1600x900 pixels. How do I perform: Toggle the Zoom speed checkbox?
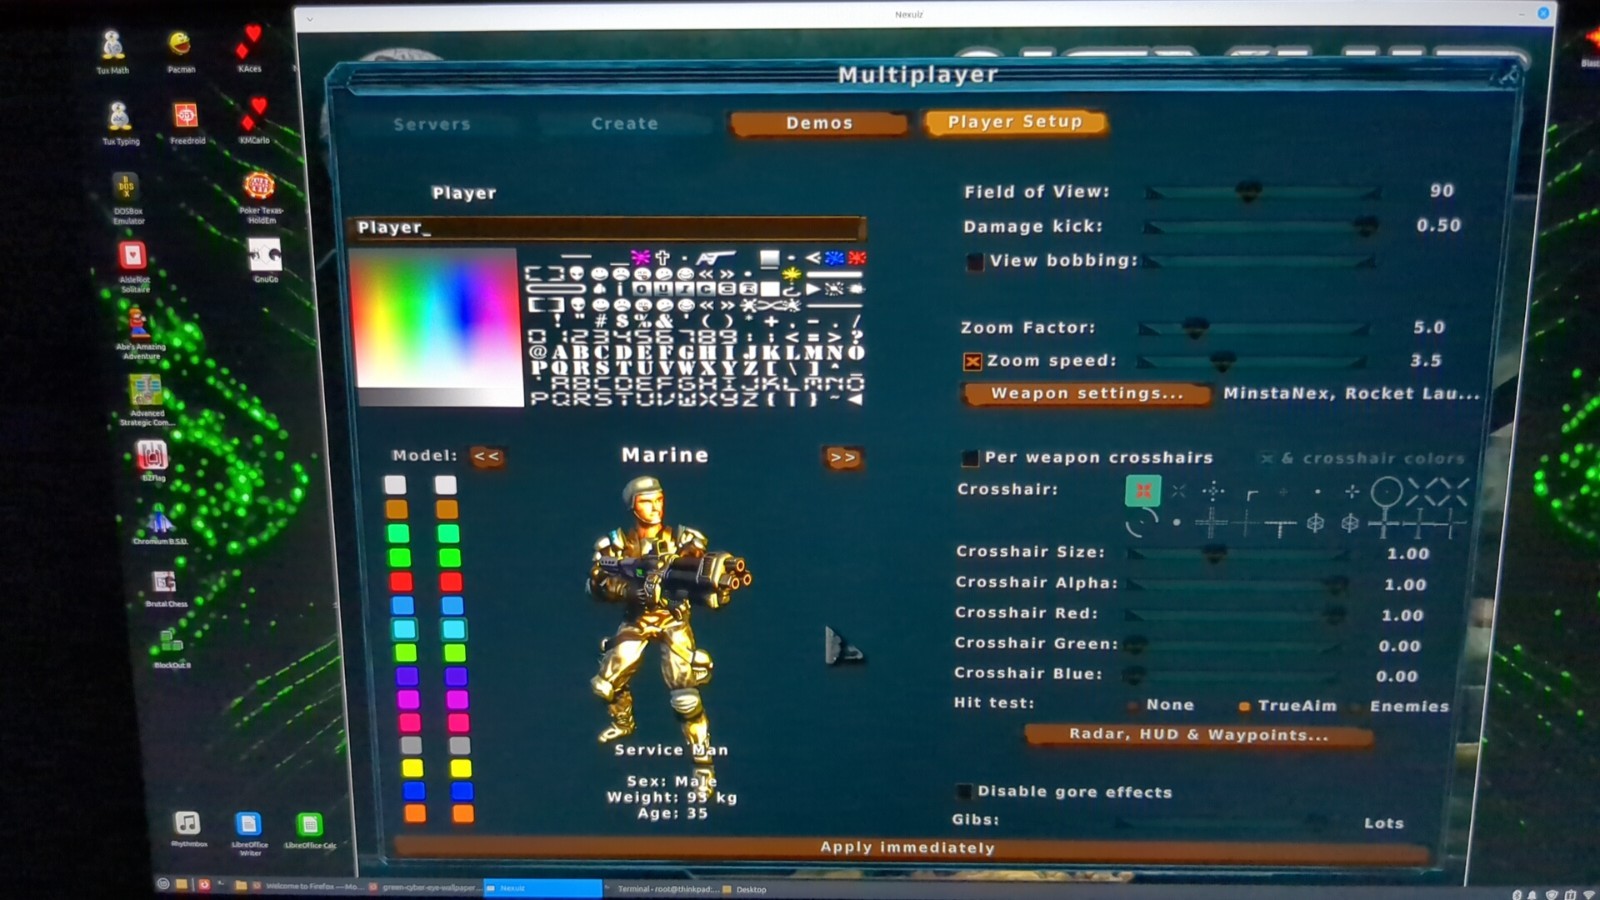point(972,361)
